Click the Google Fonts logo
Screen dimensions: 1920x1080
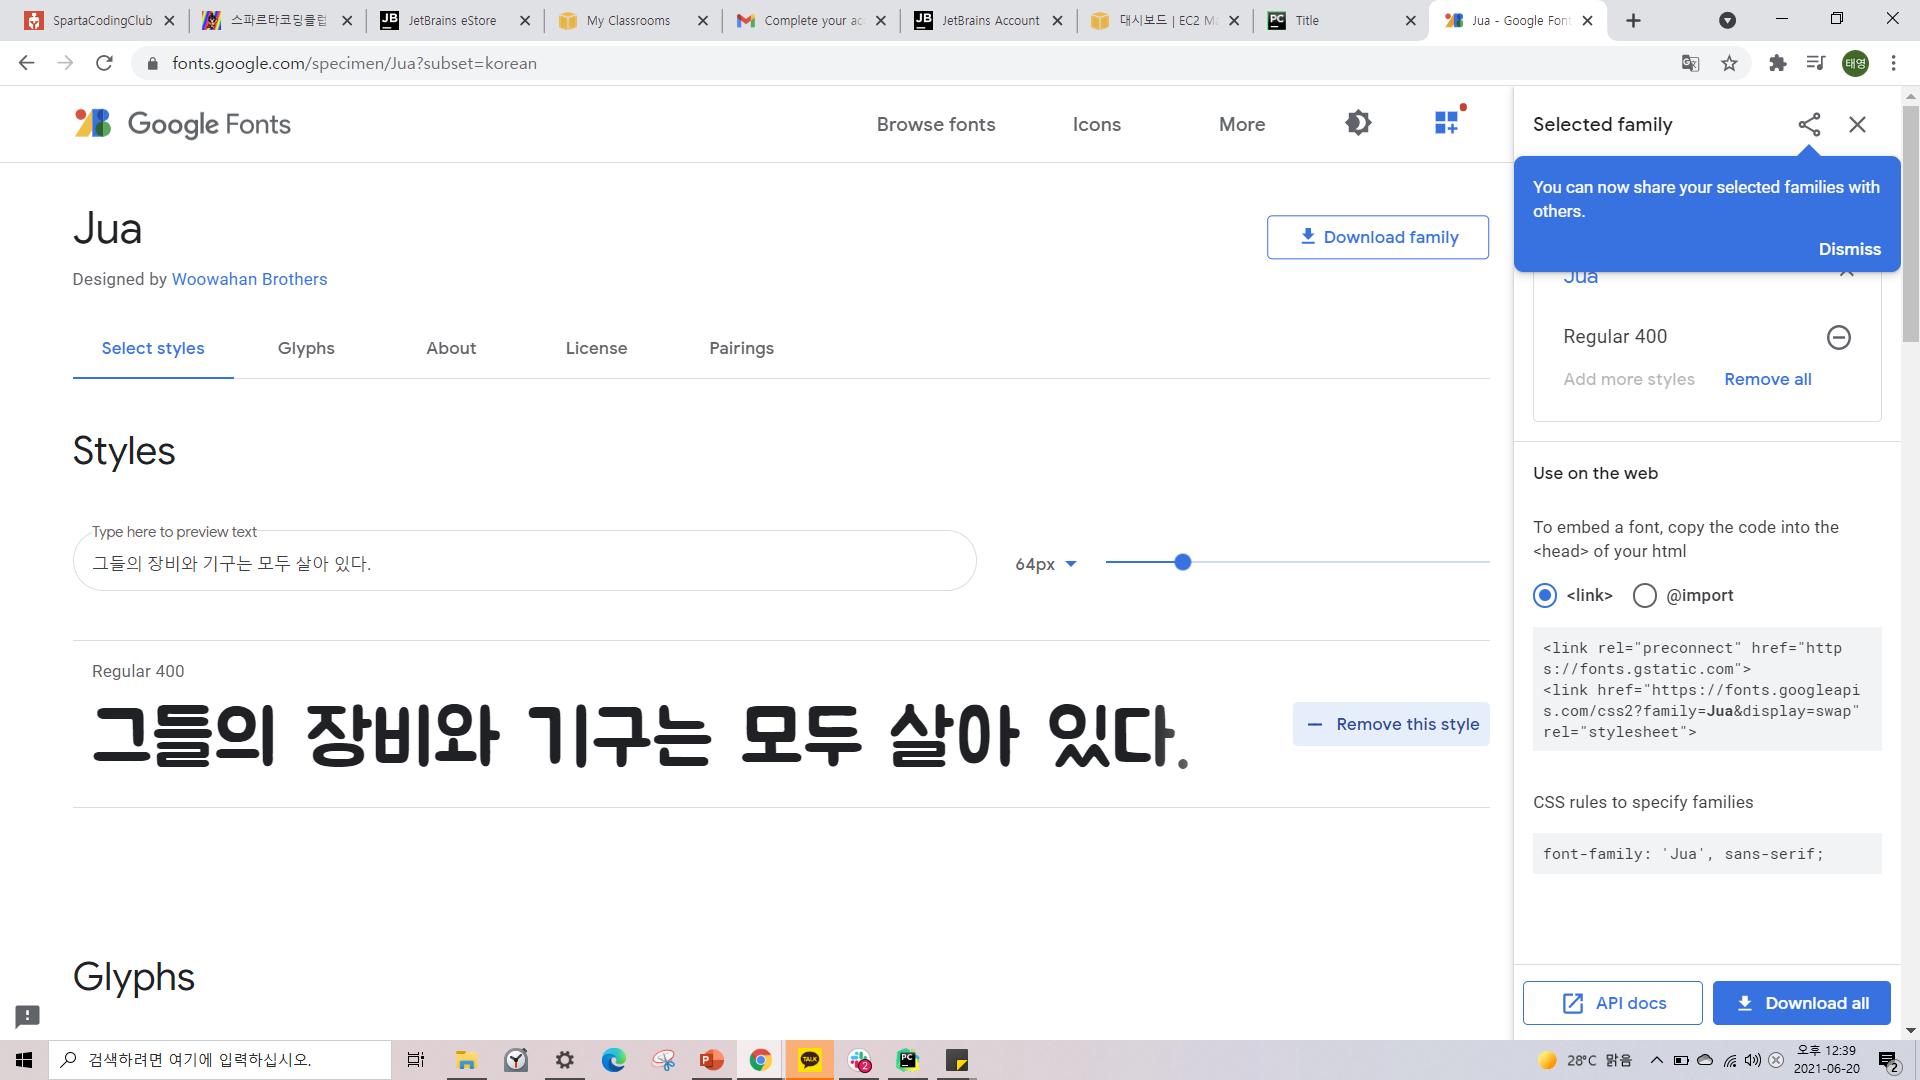182,124
